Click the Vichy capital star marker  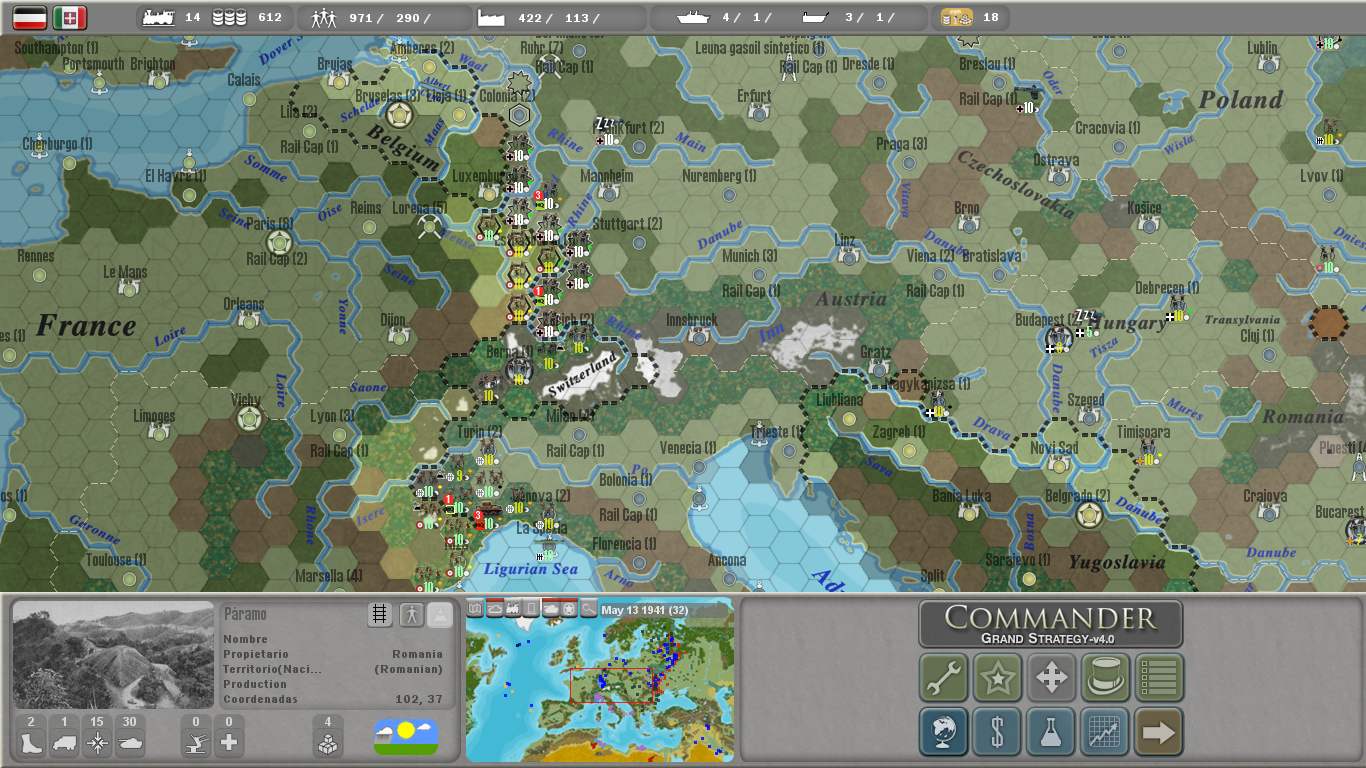pos(248,417)
